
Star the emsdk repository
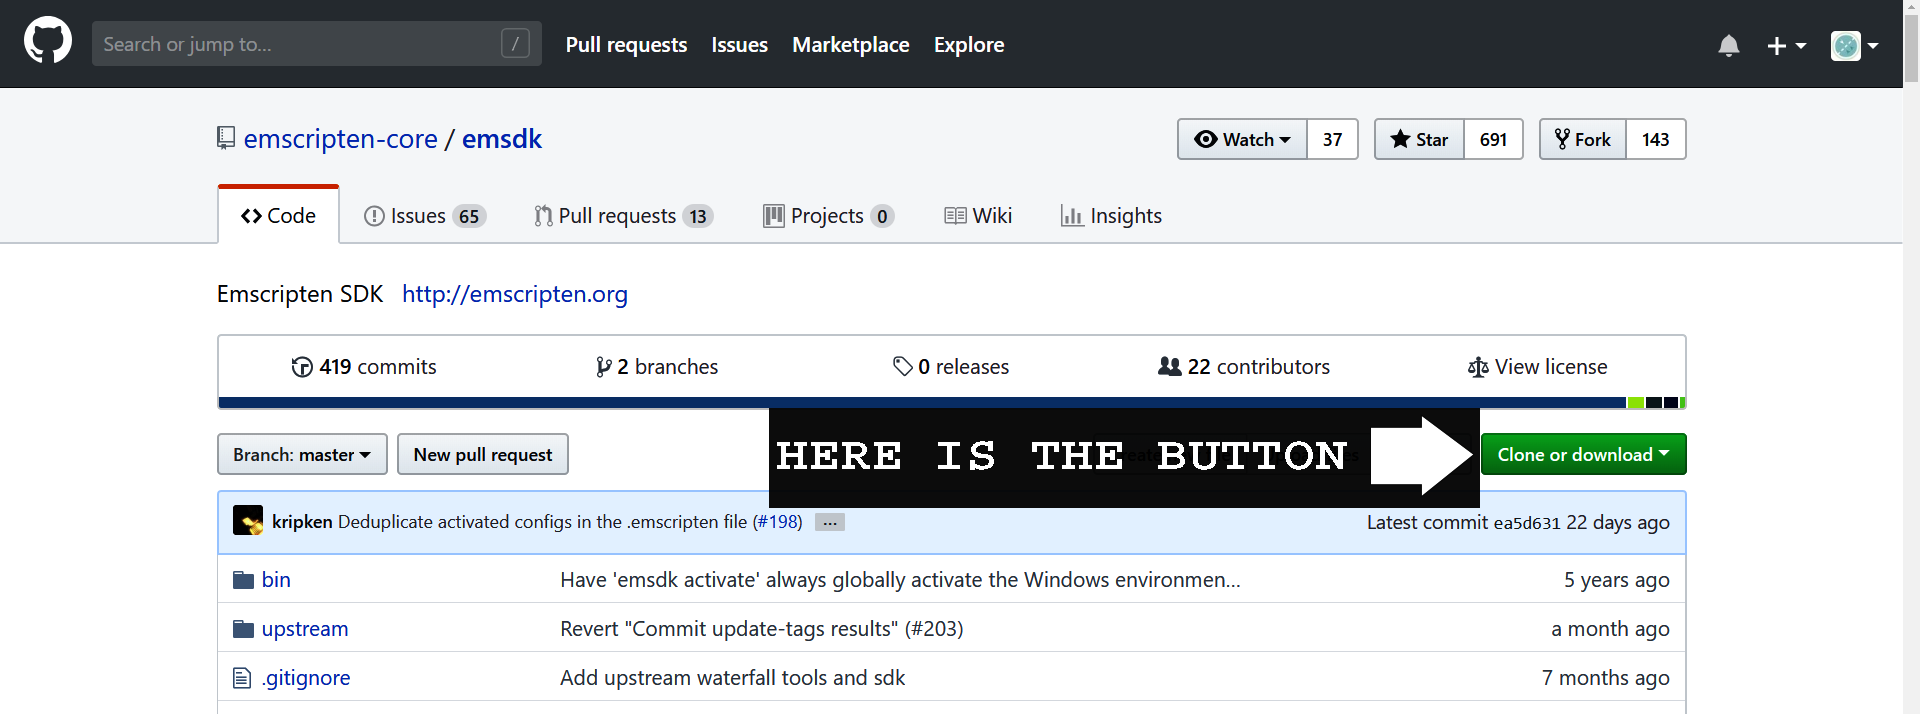click(1419, 140)
